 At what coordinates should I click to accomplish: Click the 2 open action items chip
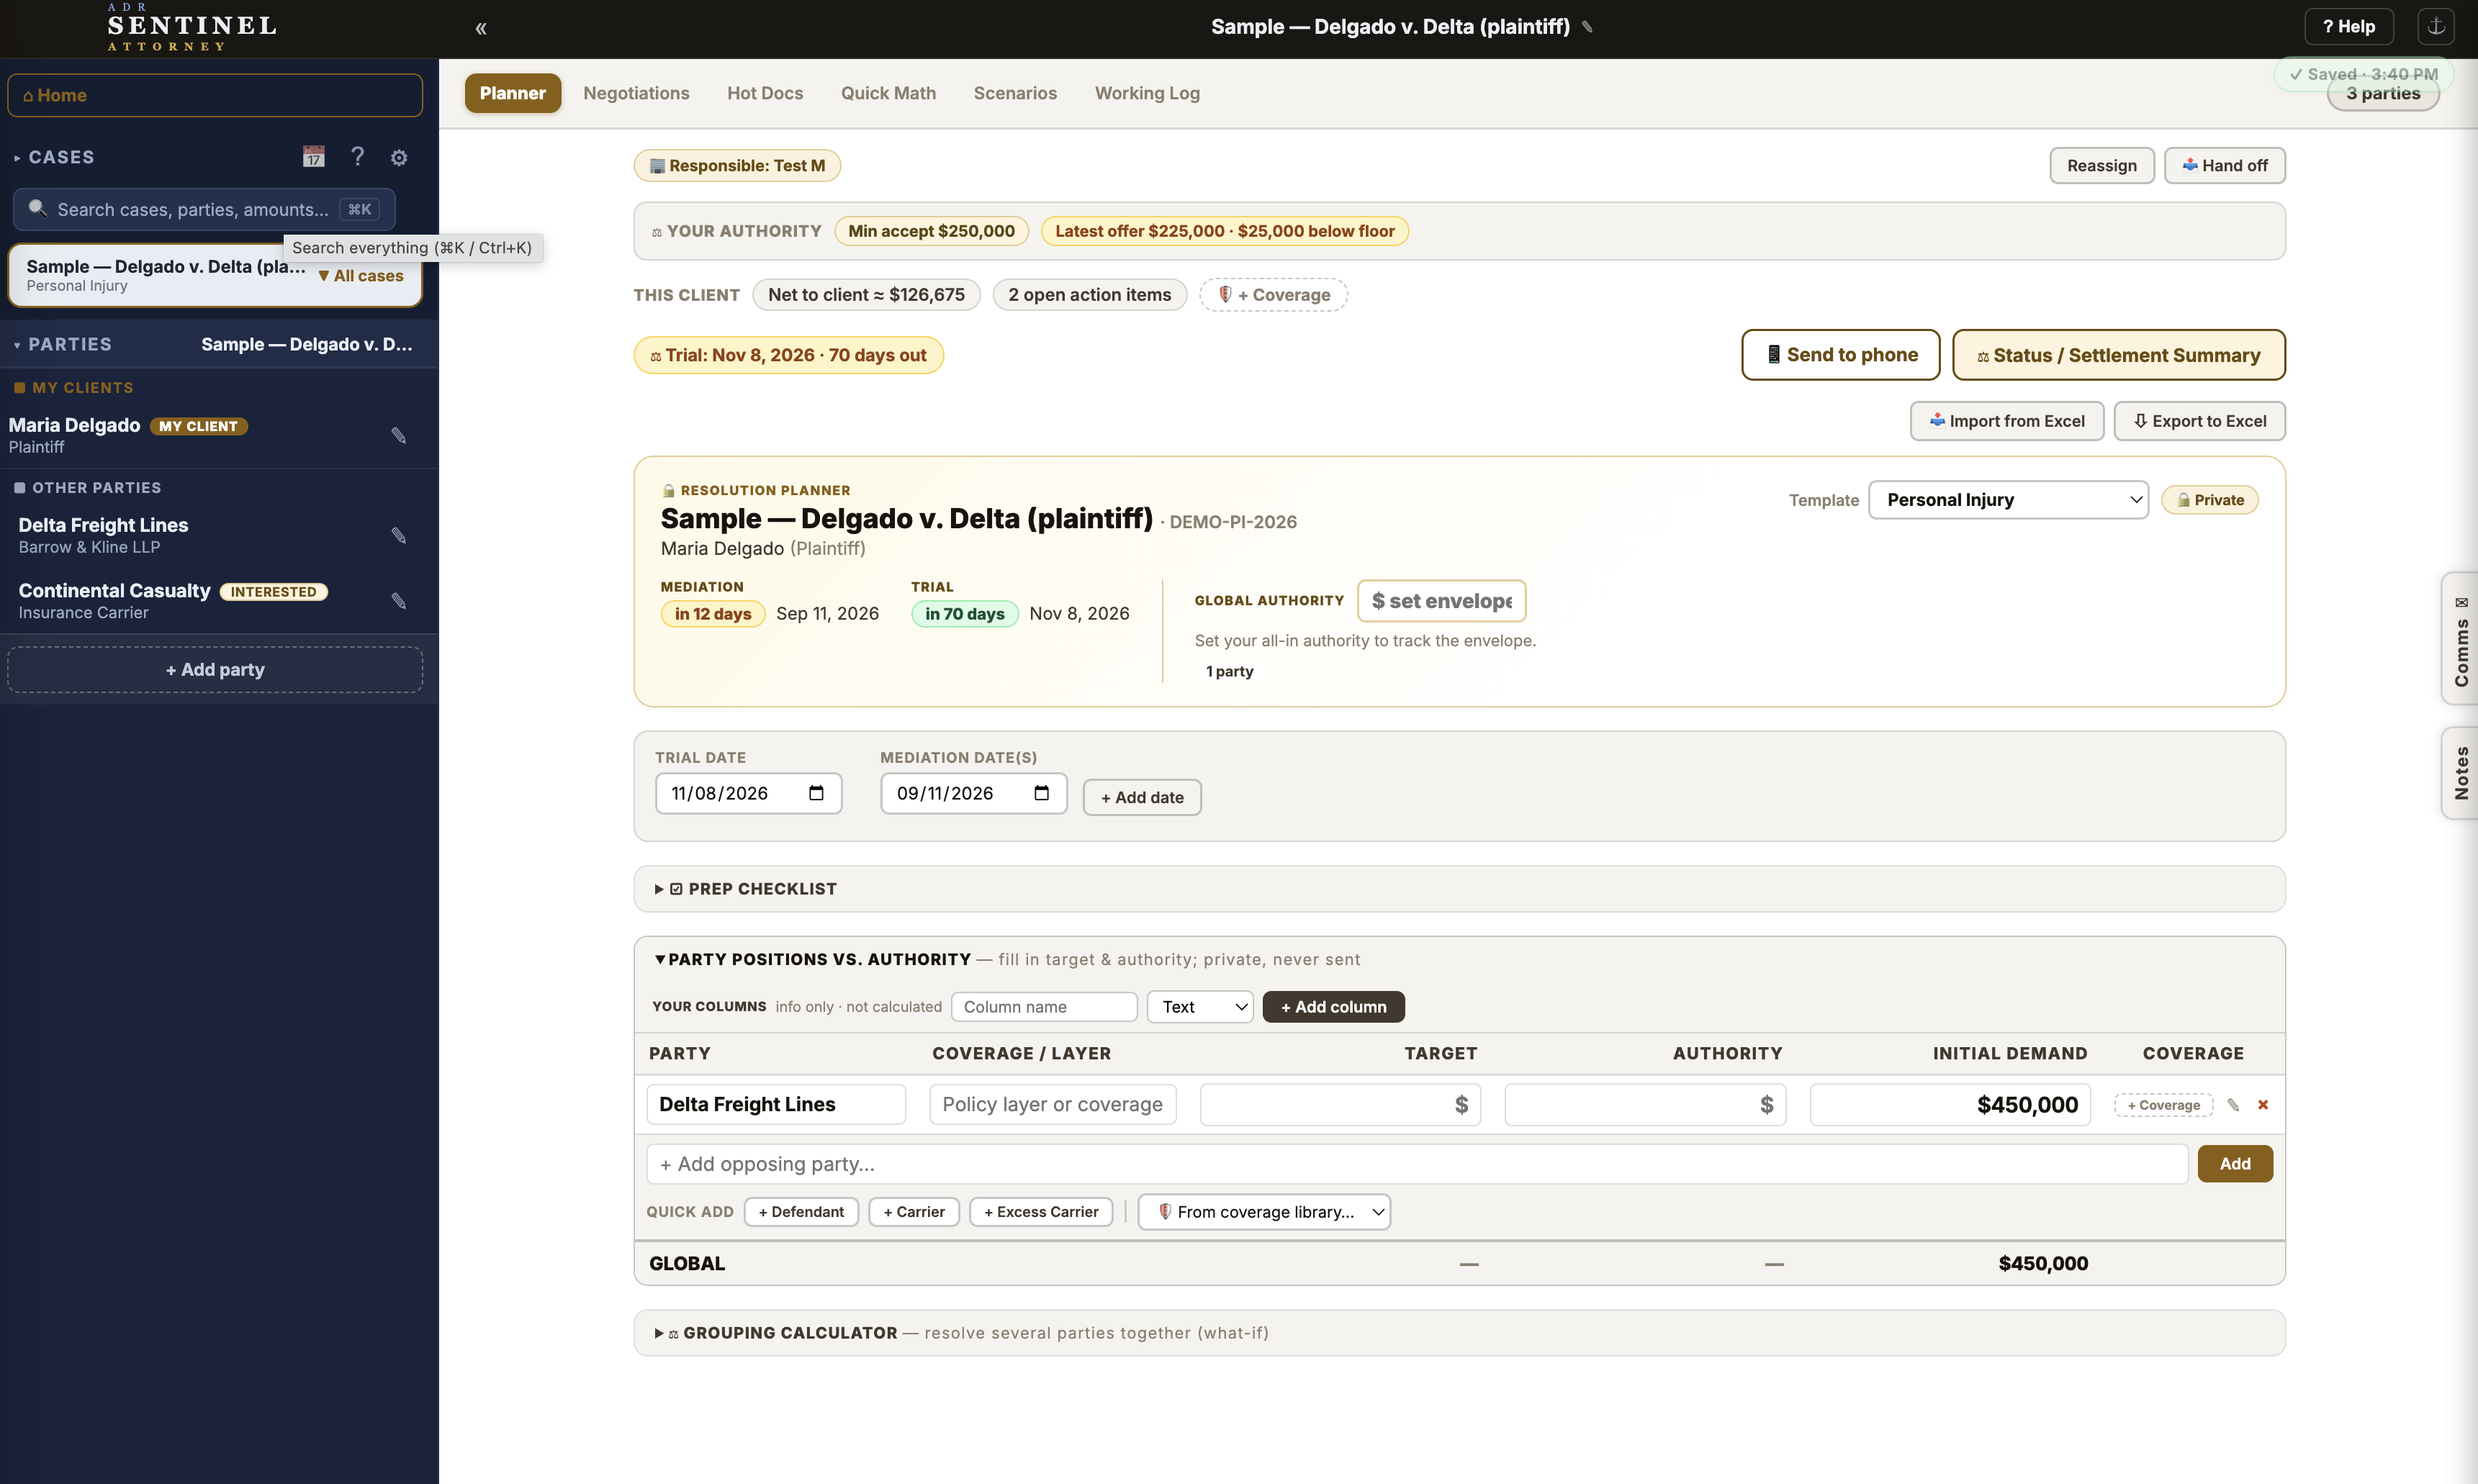pos(1089,295)
